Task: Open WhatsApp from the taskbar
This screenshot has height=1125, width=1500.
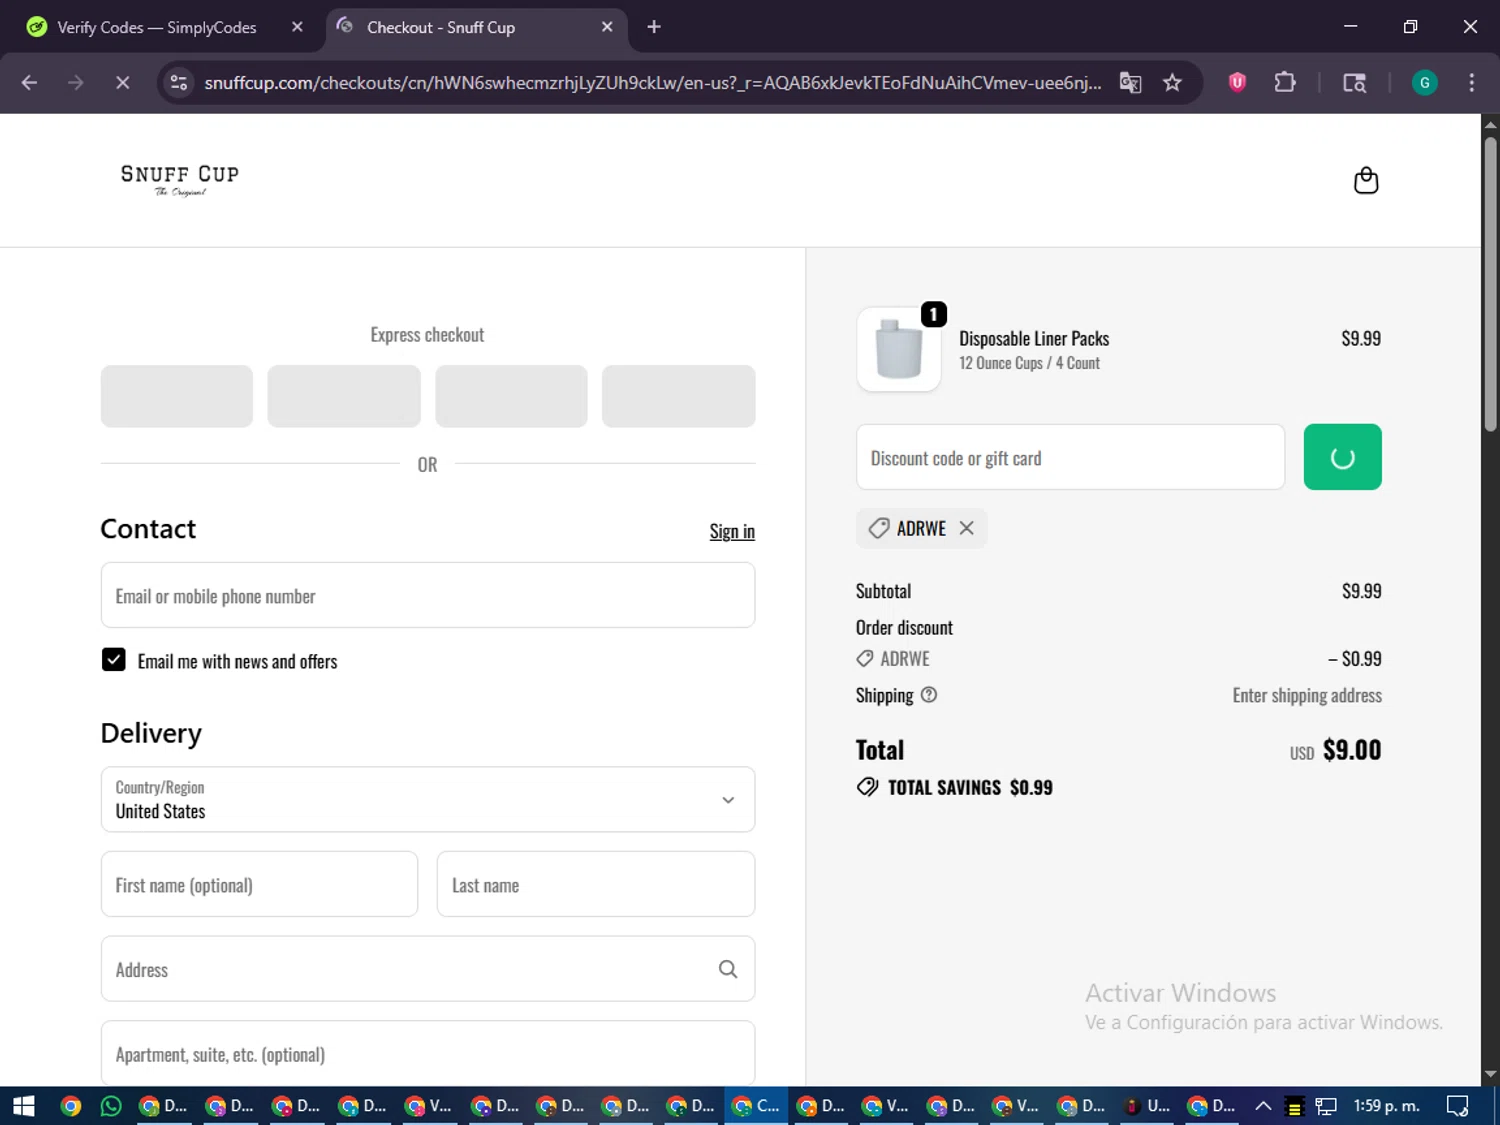Action: click(x=111, y=1106)
